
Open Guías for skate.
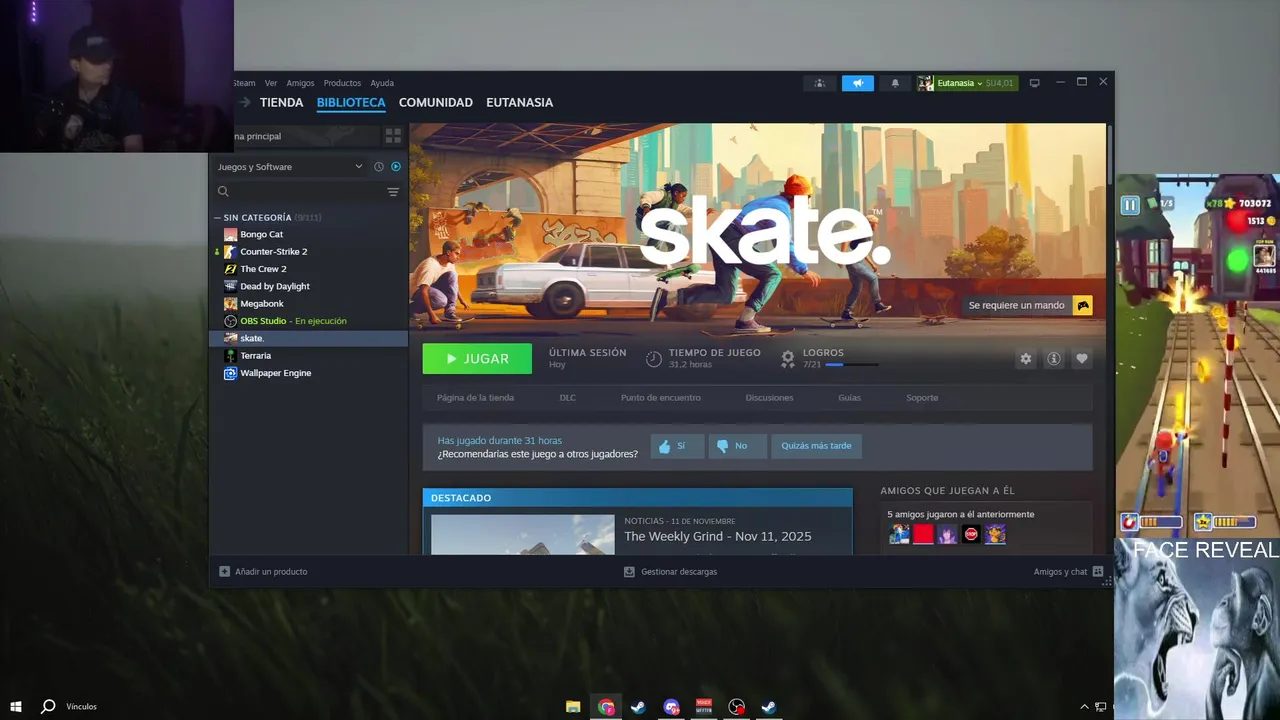[x=849, y=397]
